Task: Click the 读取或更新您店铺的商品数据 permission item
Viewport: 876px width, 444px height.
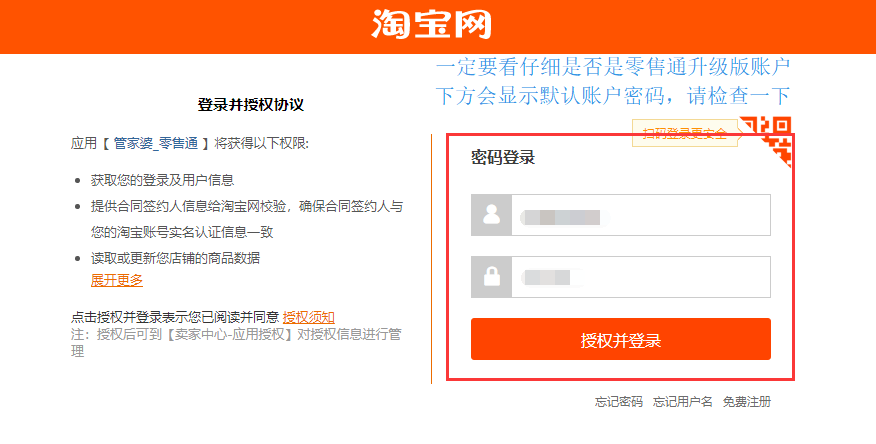Action: [175, 258]
